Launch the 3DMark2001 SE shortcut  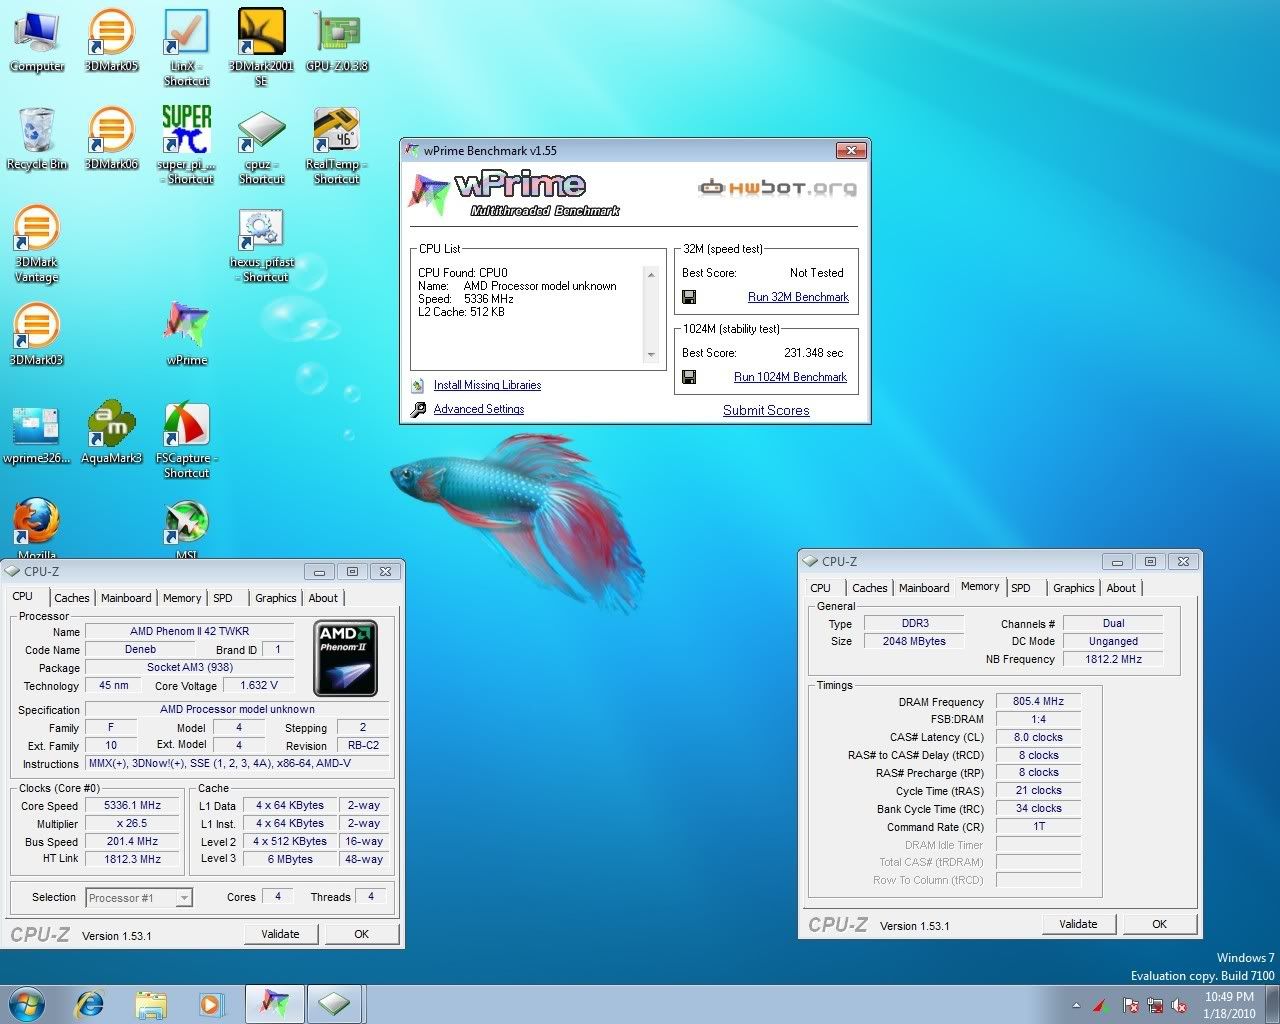point(261,47)
